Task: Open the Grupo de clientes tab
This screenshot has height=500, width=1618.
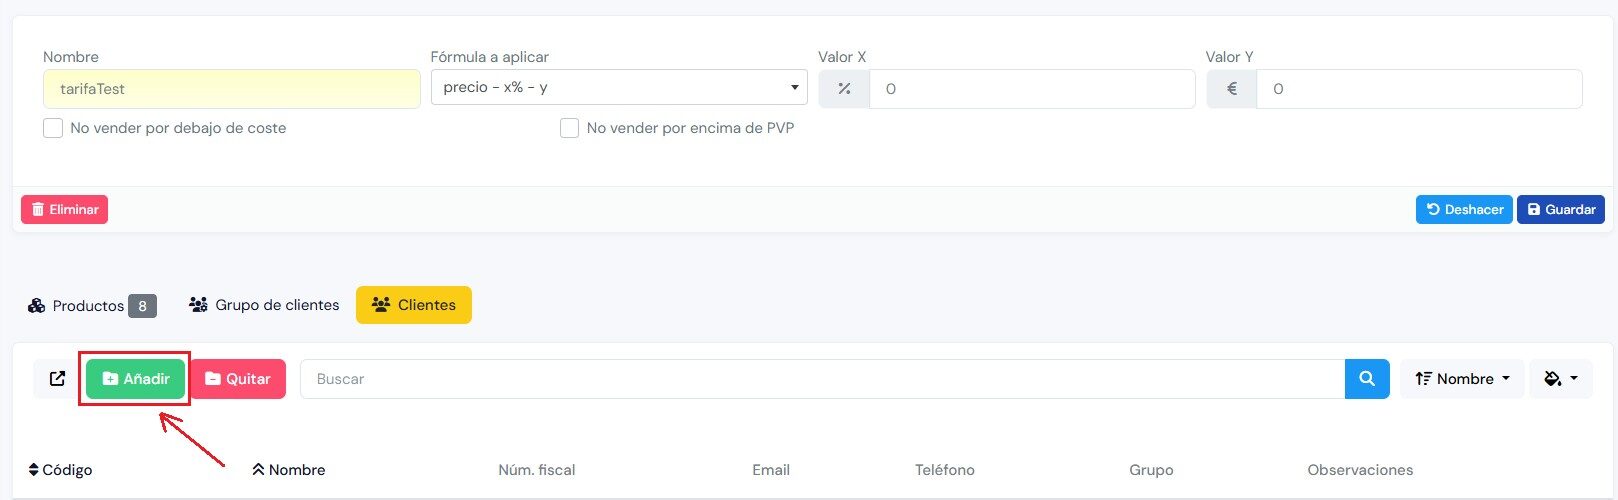Action: point(264,305)
